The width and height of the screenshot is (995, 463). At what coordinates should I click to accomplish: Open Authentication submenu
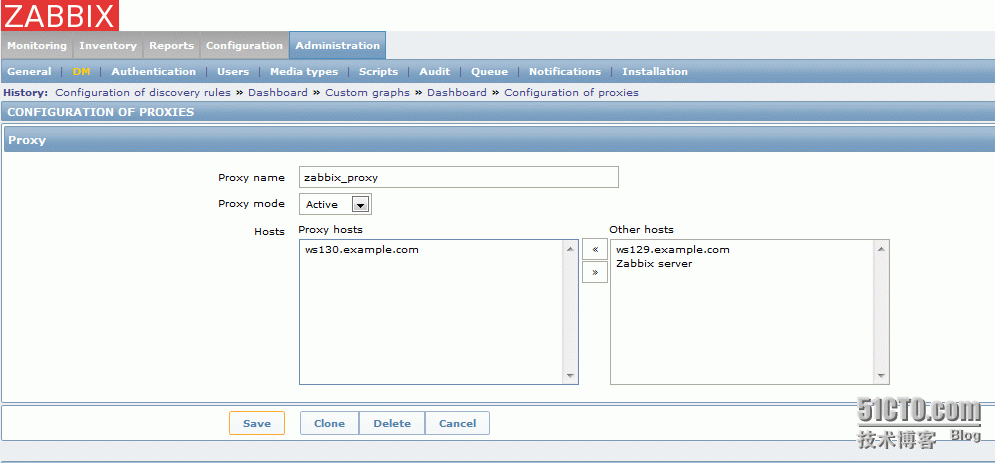(154, 72)
